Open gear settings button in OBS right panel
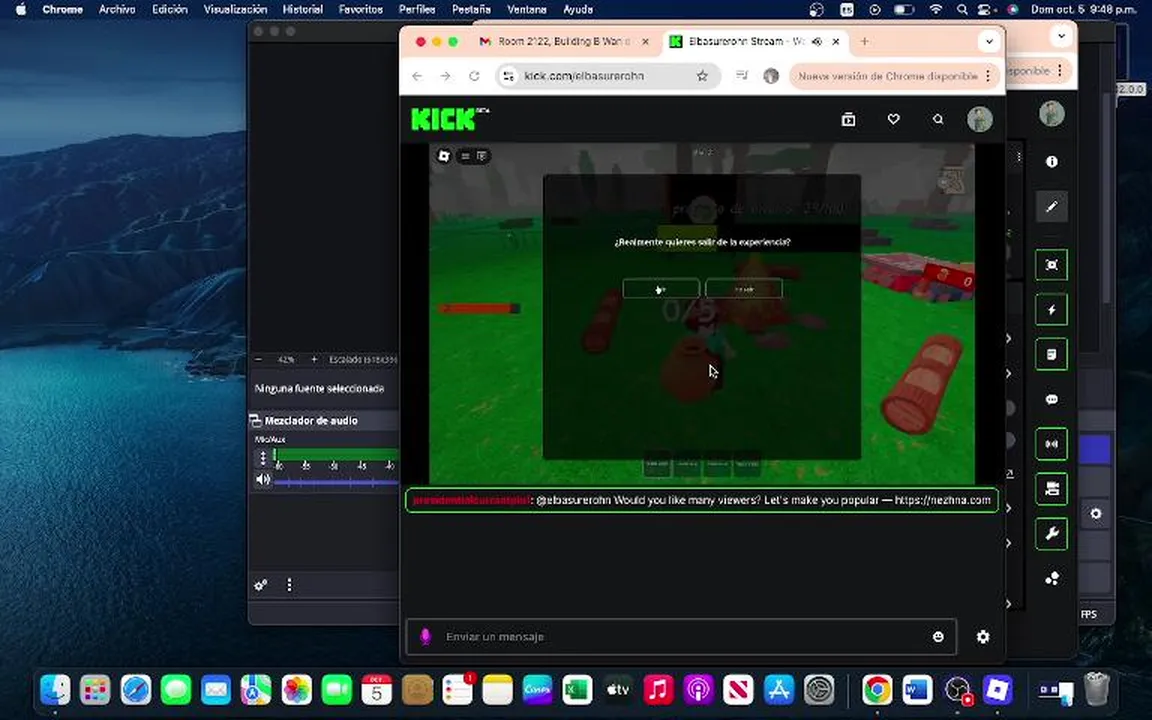 [x=1095, y=514]
